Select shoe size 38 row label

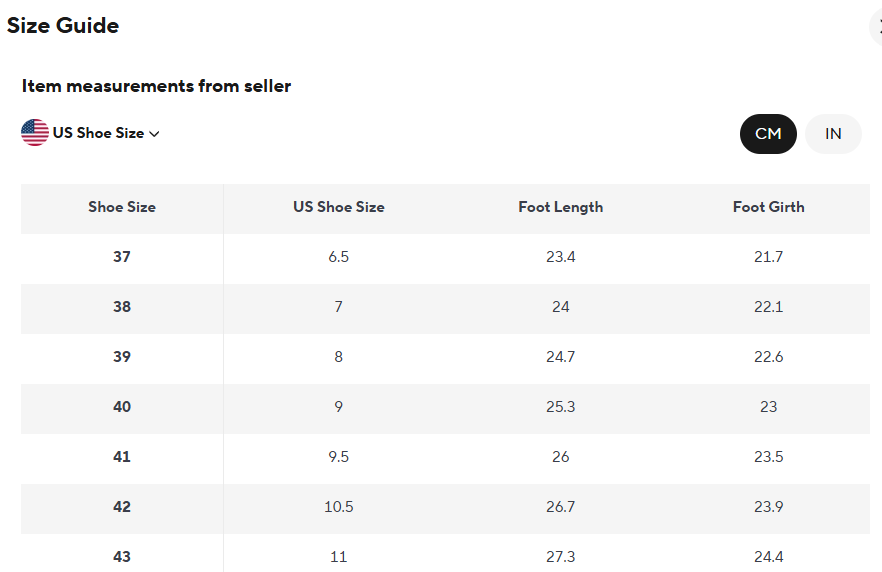[x=122, y=307]
